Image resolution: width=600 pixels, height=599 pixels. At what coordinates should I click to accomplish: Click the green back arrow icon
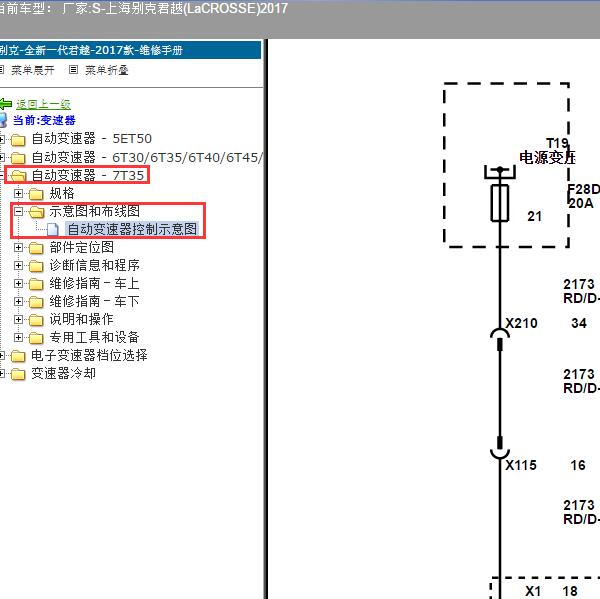point(5,103)
